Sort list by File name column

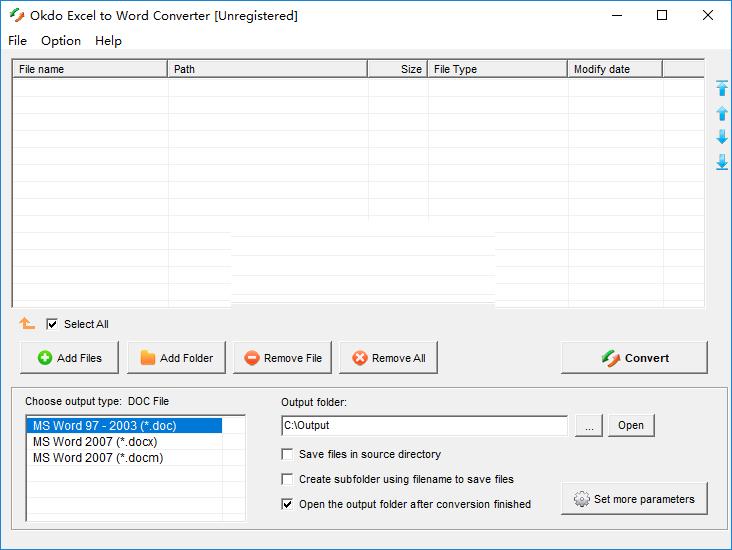90,69
